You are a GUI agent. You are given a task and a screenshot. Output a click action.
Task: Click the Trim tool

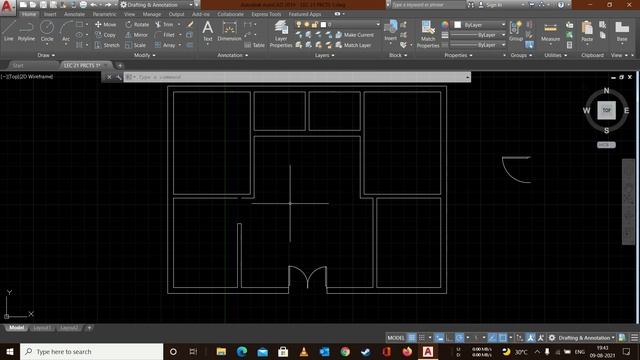click(164, 24)
